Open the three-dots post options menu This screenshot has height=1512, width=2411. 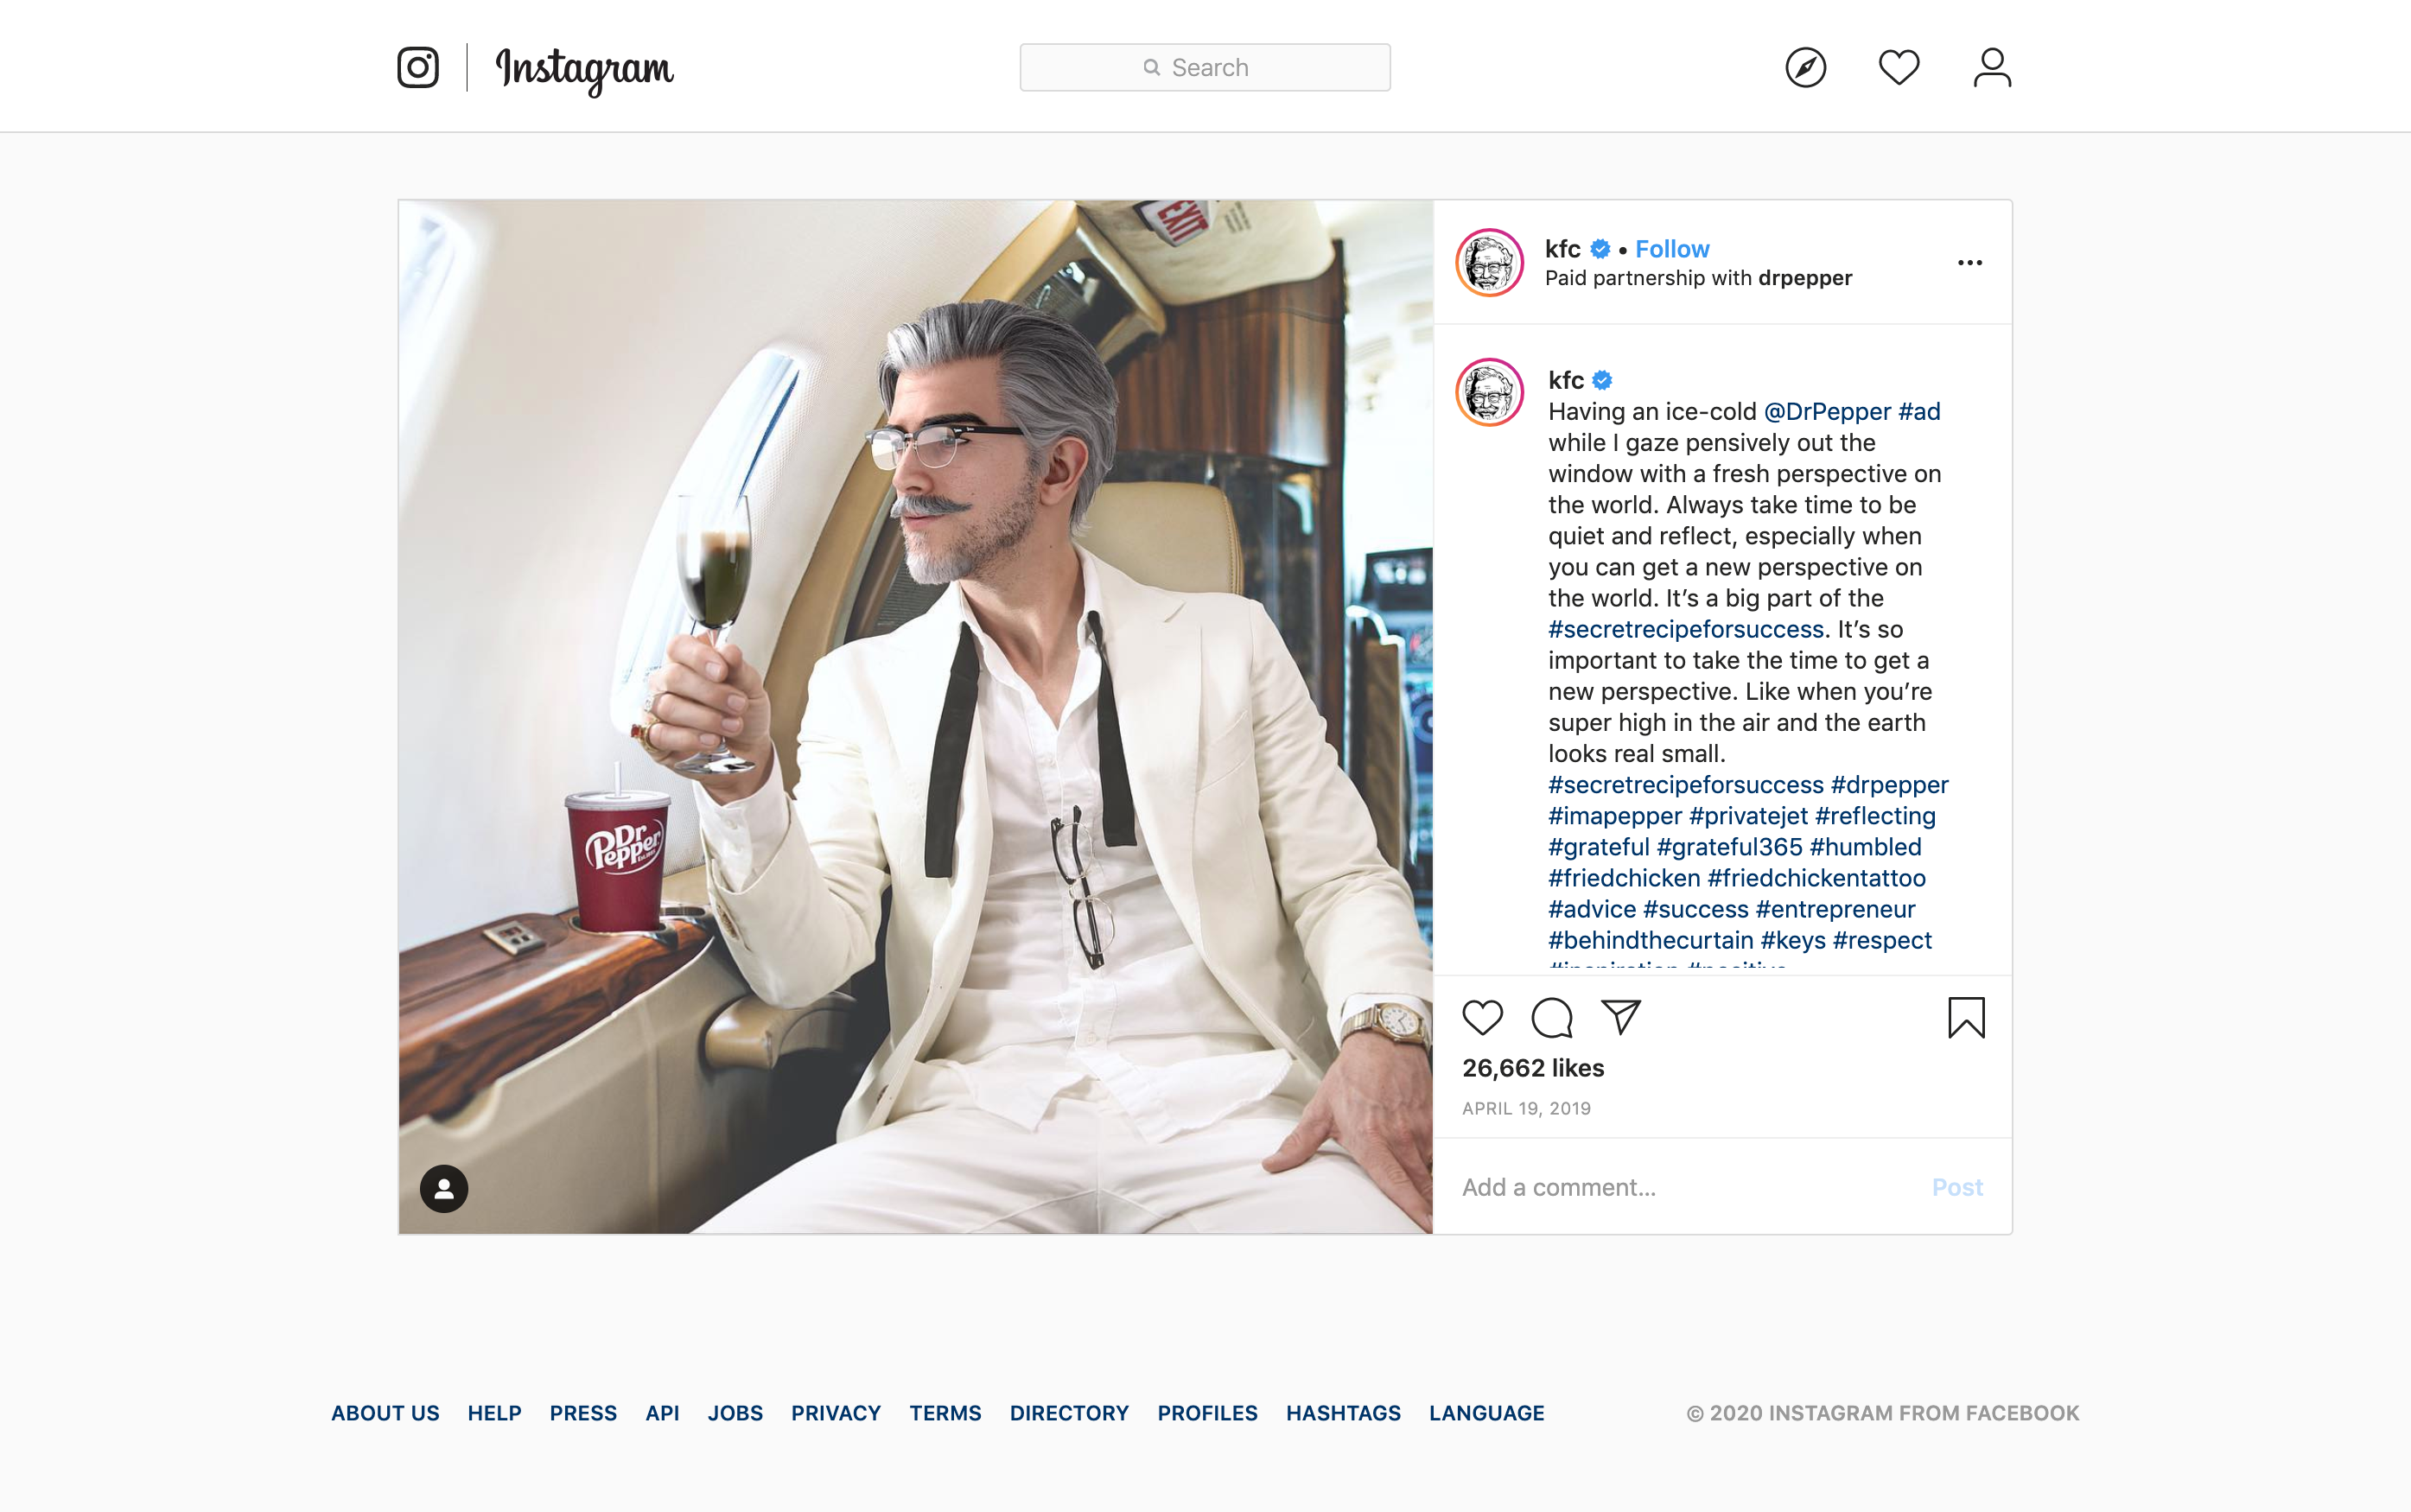(x=1969, y=262)
